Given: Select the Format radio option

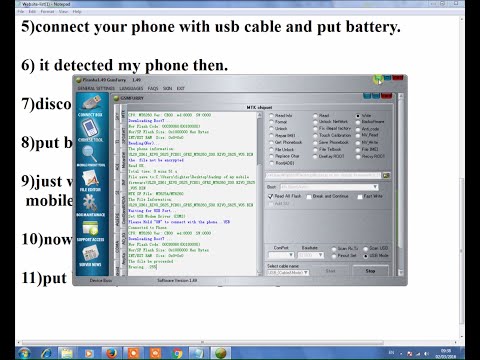Looking at the screenshot, I should click(272, 122).
